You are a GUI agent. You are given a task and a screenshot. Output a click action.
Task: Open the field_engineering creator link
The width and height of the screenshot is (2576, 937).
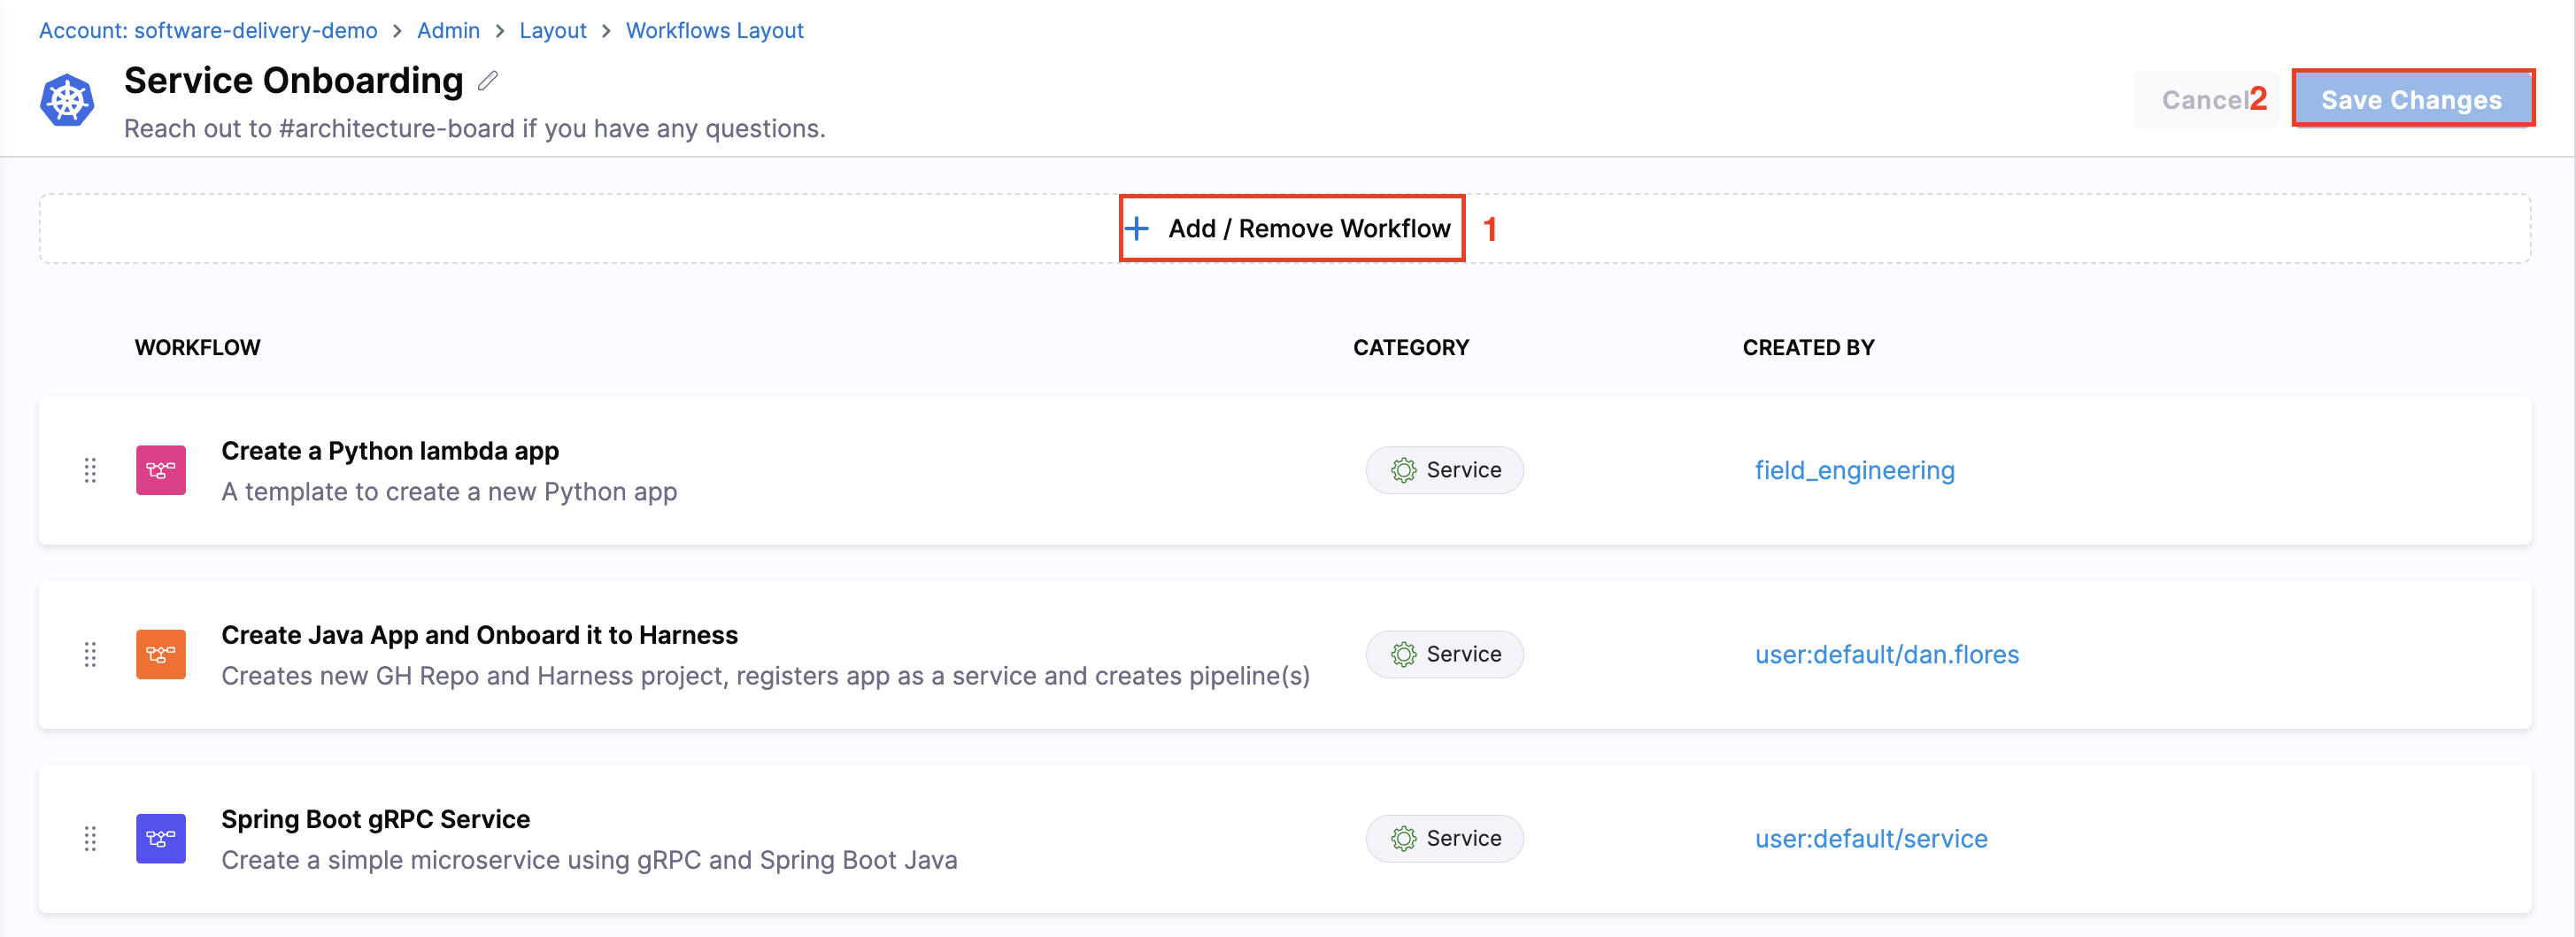pos(1854,469)
